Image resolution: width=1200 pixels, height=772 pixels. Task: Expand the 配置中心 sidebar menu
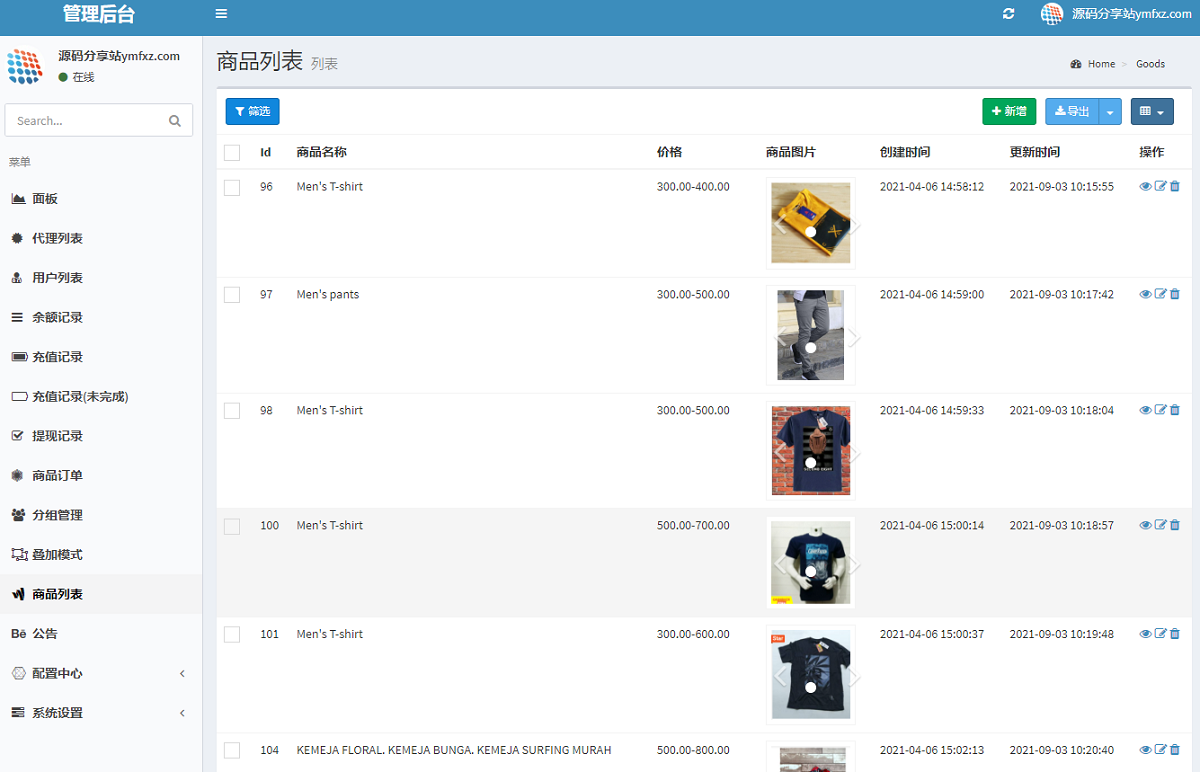(x=100, y=673)
